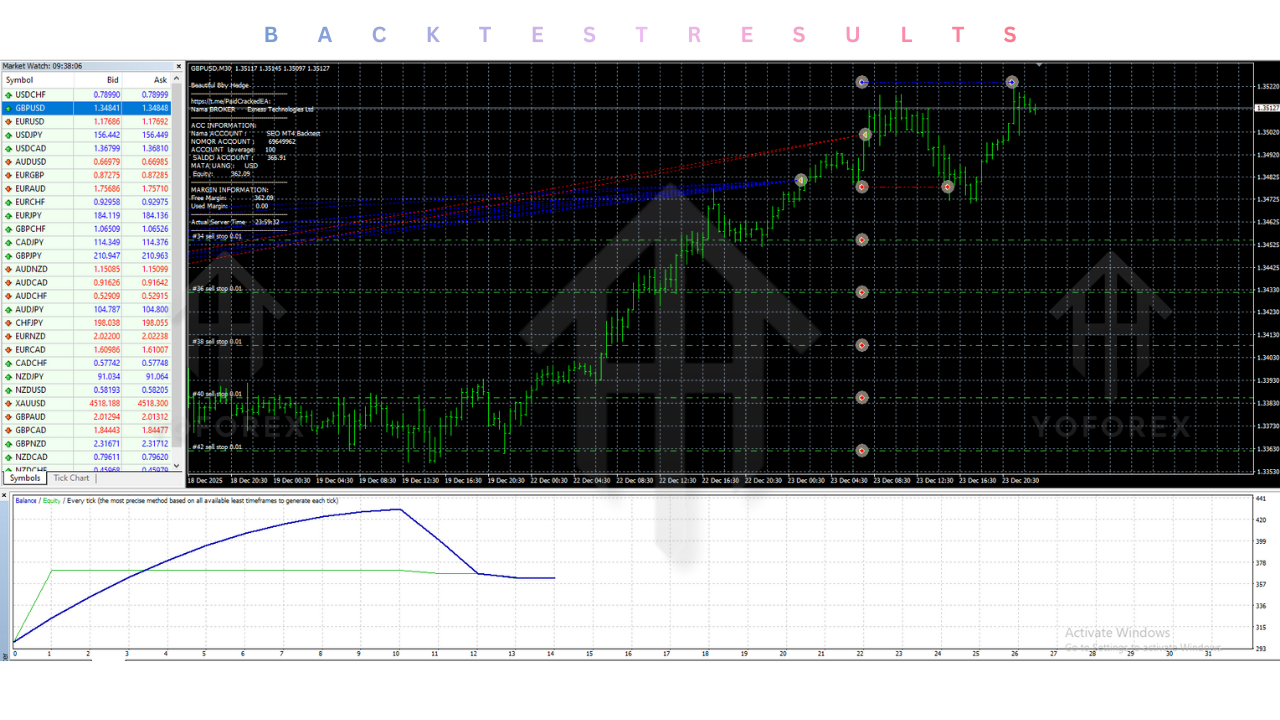Click the trend arrow icon next to GBPJPY
Viewport: 1280px width, 720px height.
[8, 255]
